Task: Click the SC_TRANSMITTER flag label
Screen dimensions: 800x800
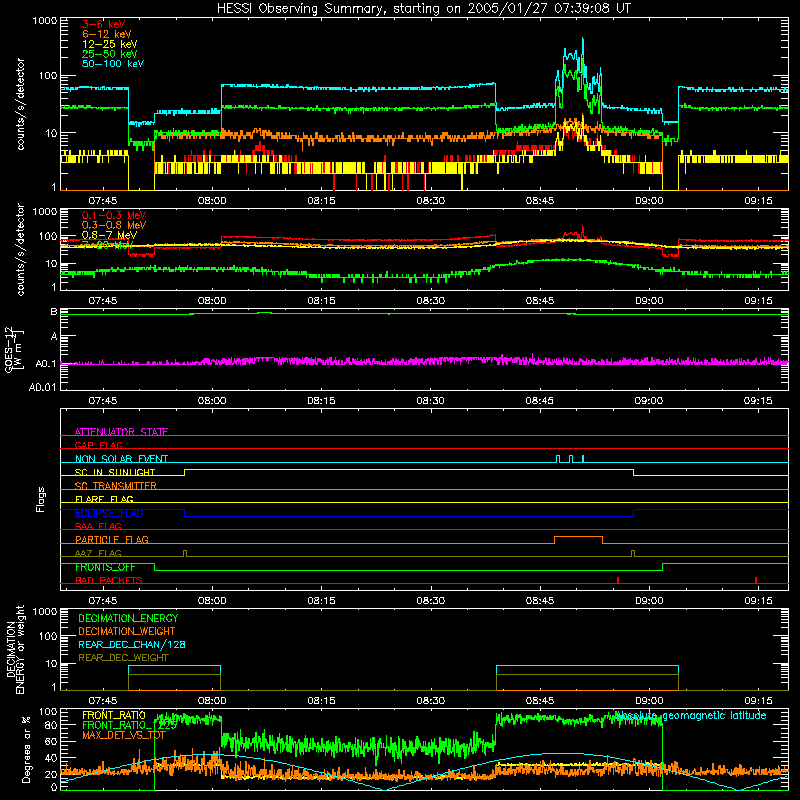Action: pos(116,485)
